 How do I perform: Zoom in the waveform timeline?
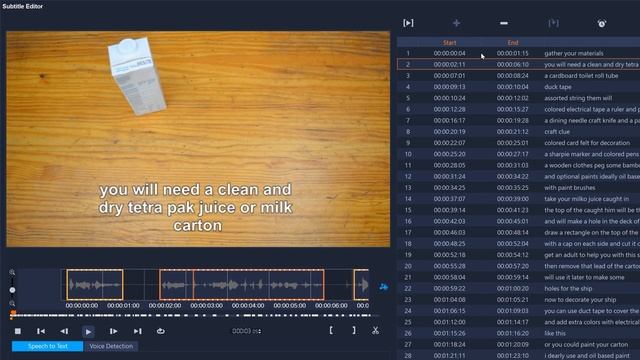12,272
